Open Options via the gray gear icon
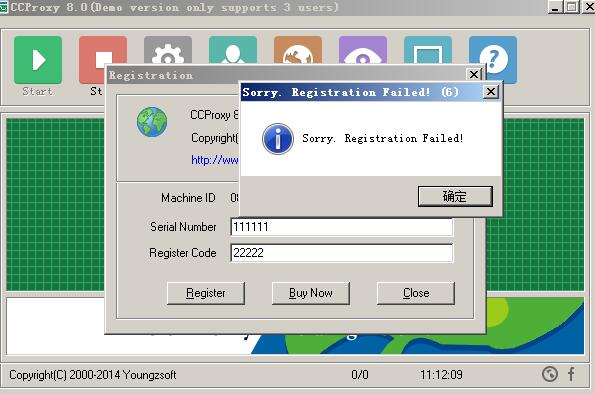Screen dimensions: 595x394 click(168, 50)
